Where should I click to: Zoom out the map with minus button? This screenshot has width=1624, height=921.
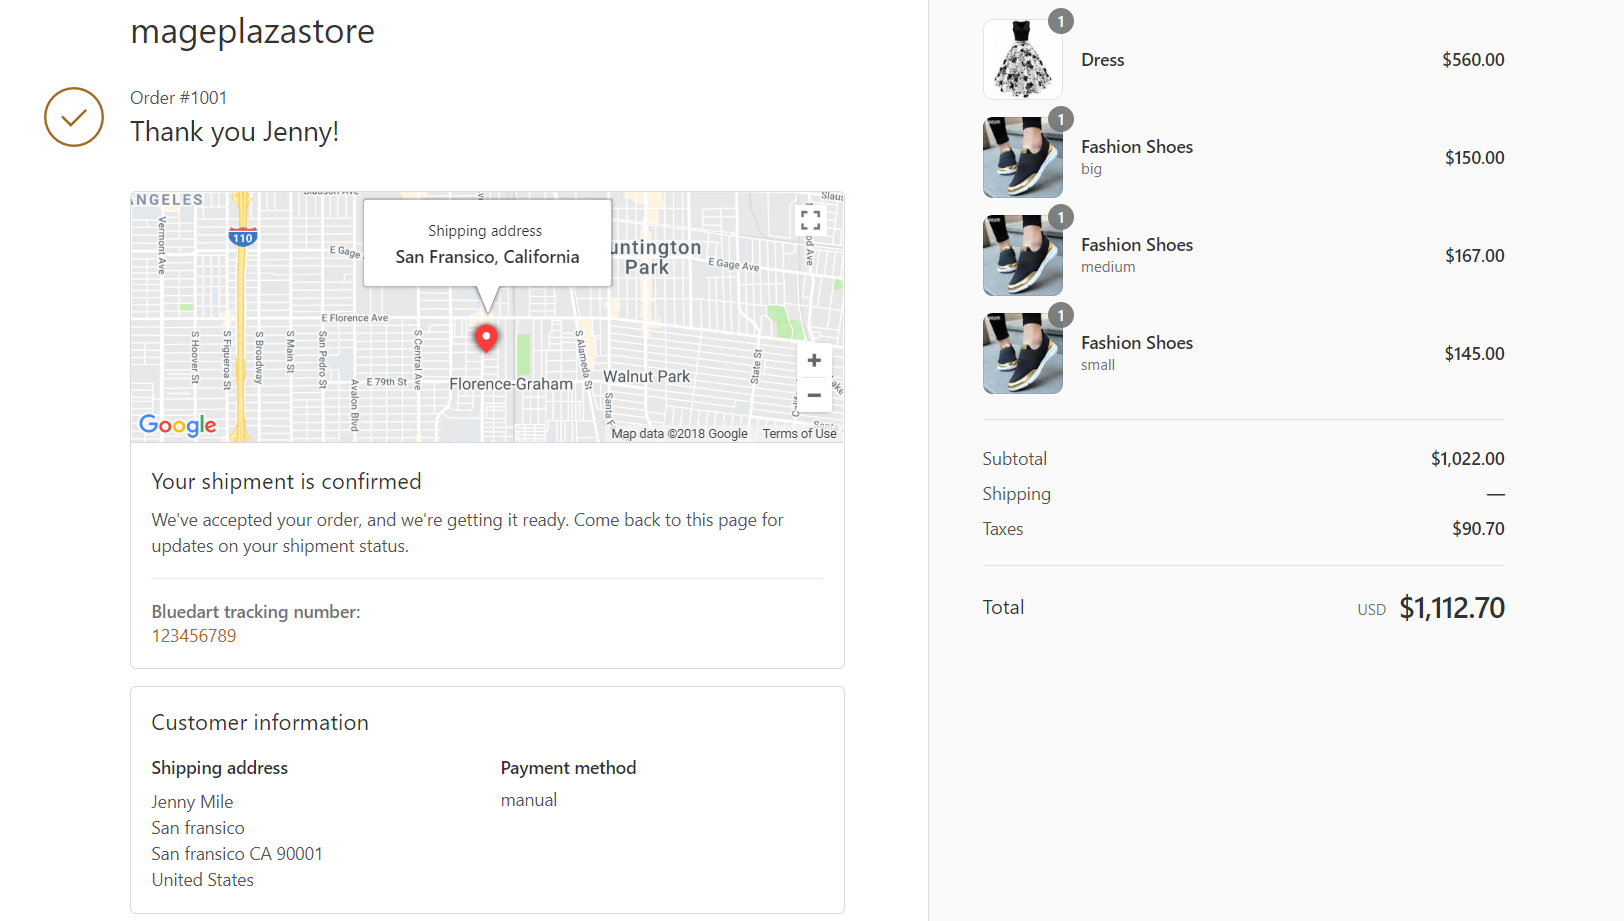click(814, 395)
